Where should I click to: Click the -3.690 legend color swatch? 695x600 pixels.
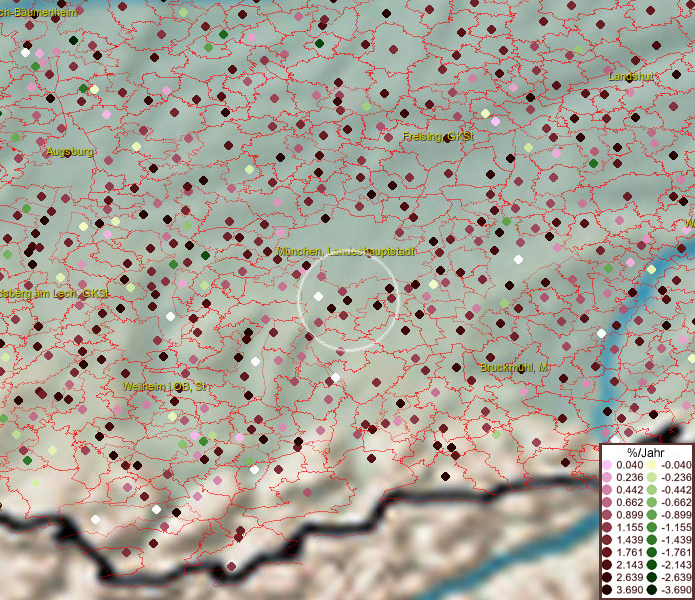(652, 590)
